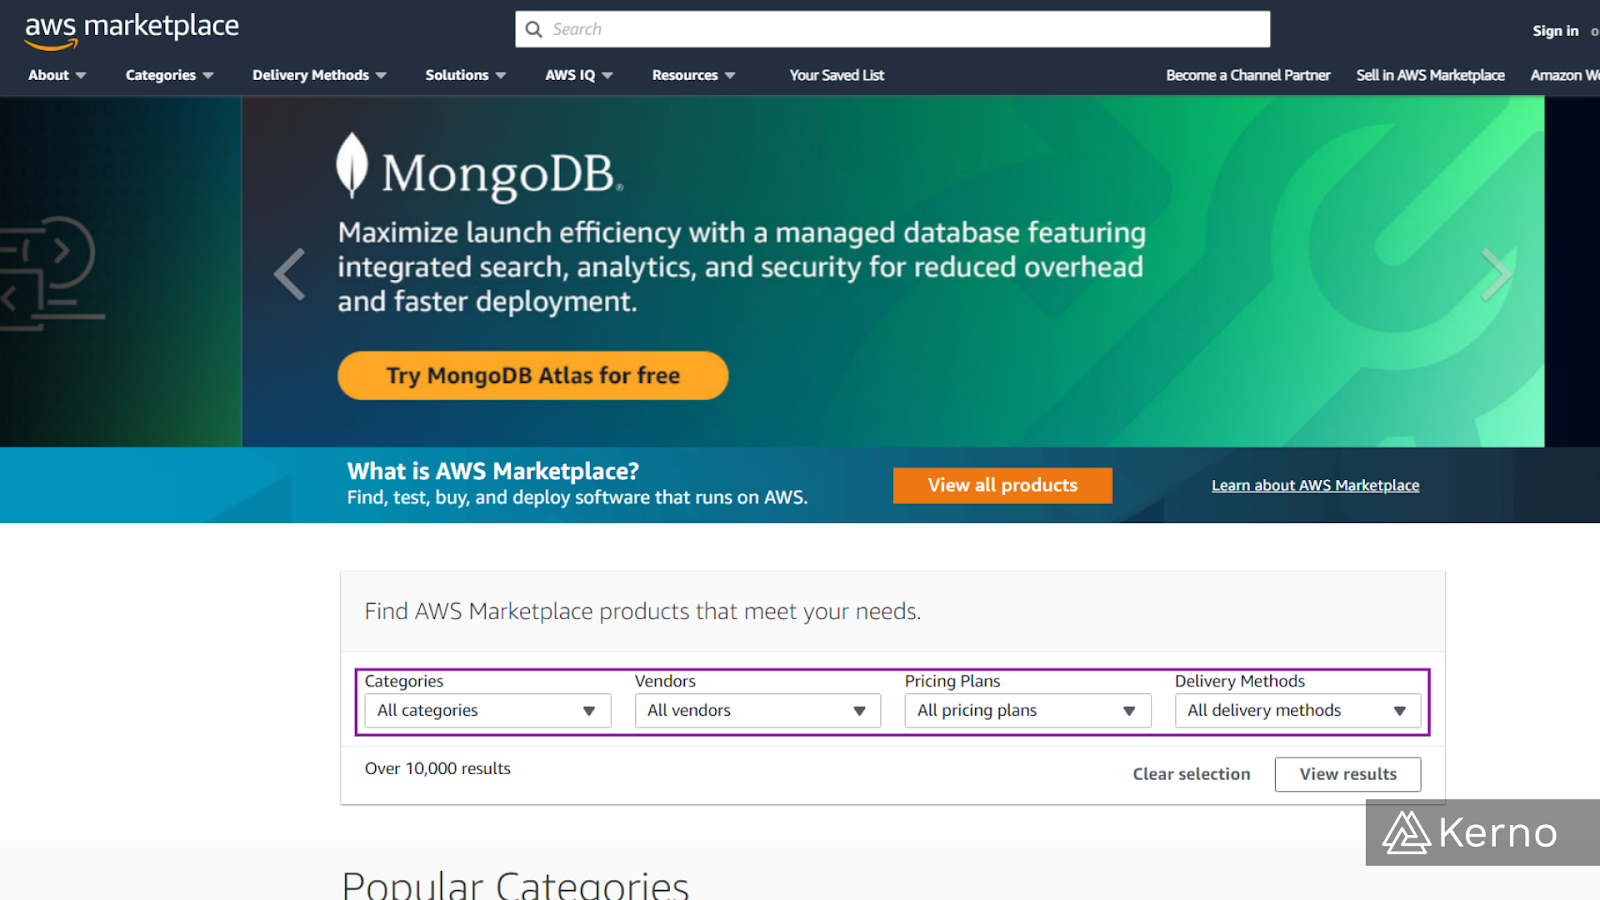Go to previous carousel slide arrow
Screen dimensions: 1600x900
(289, 274)
